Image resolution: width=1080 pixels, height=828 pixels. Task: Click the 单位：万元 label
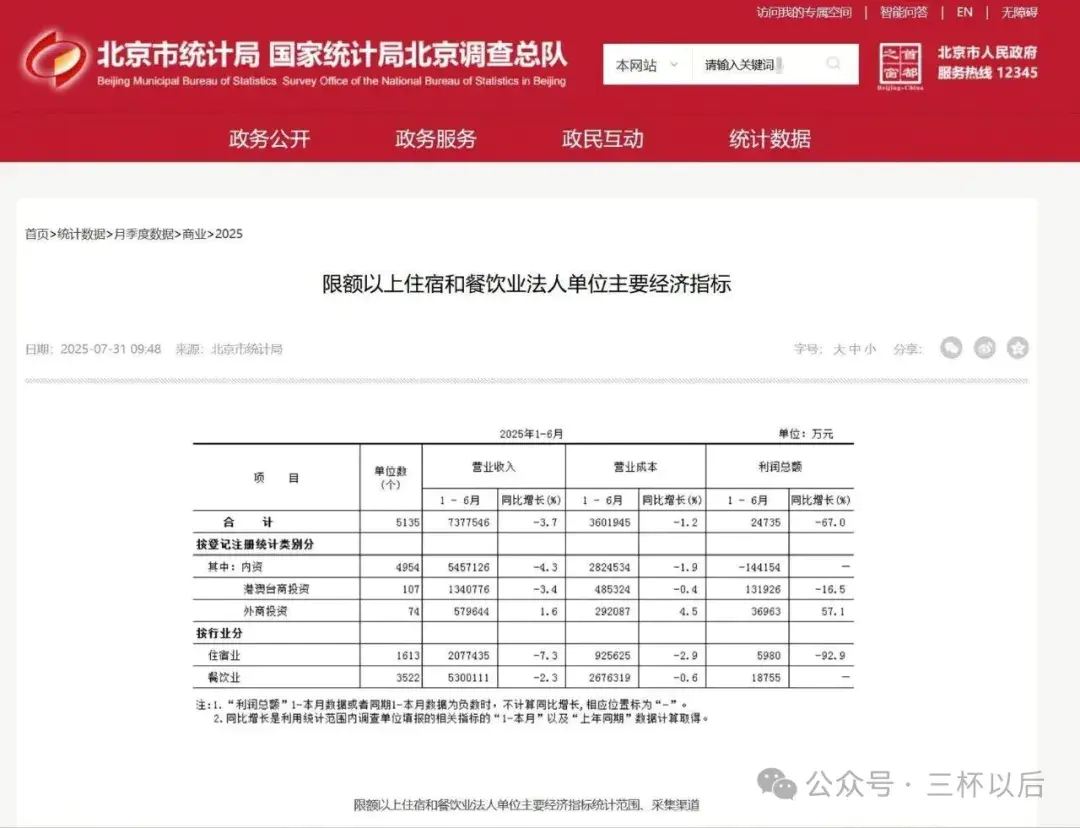click(806, 434)
